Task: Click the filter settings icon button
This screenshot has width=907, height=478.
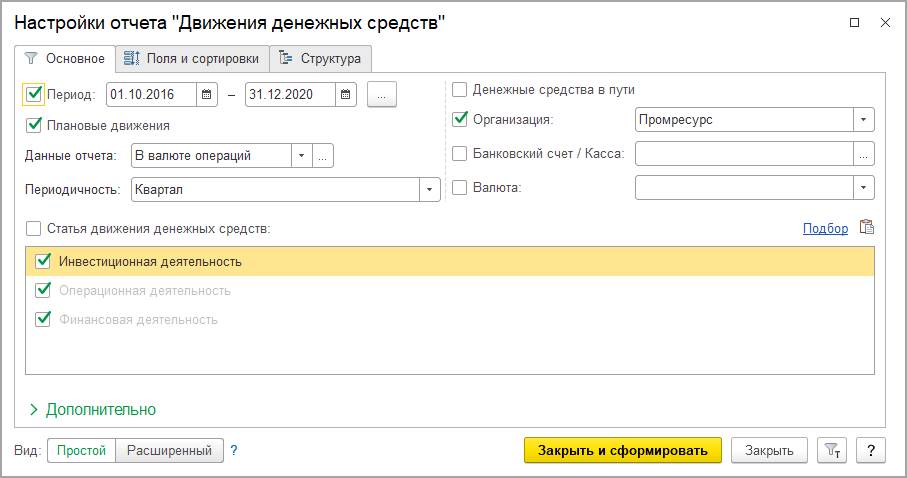Action: [x=830, y=451]
